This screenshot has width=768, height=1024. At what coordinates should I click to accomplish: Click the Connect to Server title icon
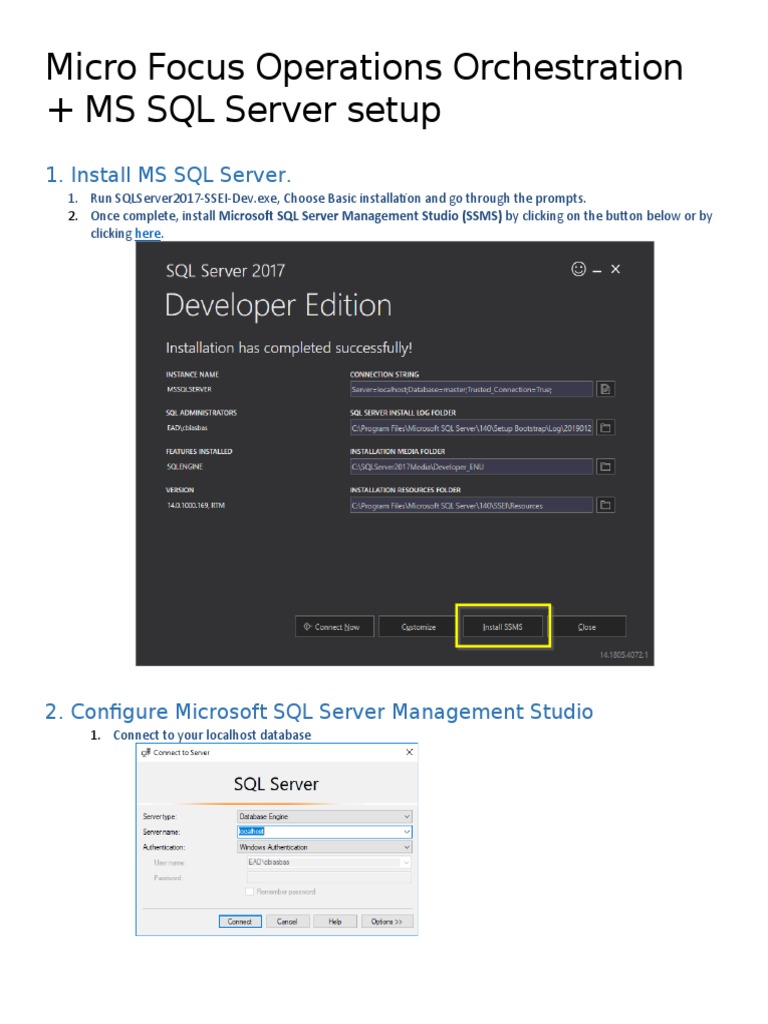click(x=146, y=752)
